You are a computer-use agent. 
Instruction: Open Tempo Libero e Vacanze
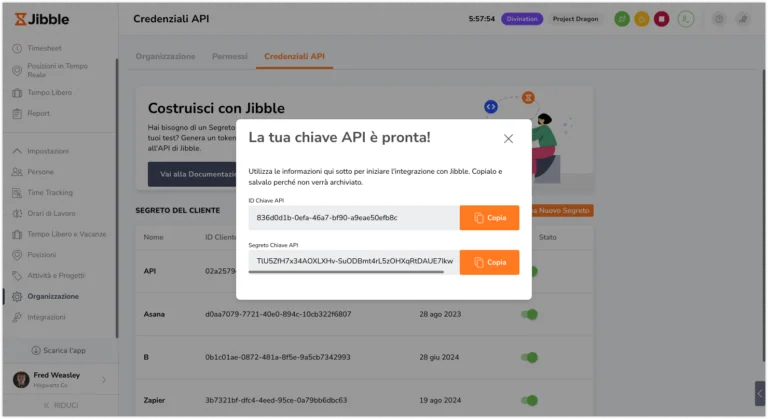click(x=67, y=234)
